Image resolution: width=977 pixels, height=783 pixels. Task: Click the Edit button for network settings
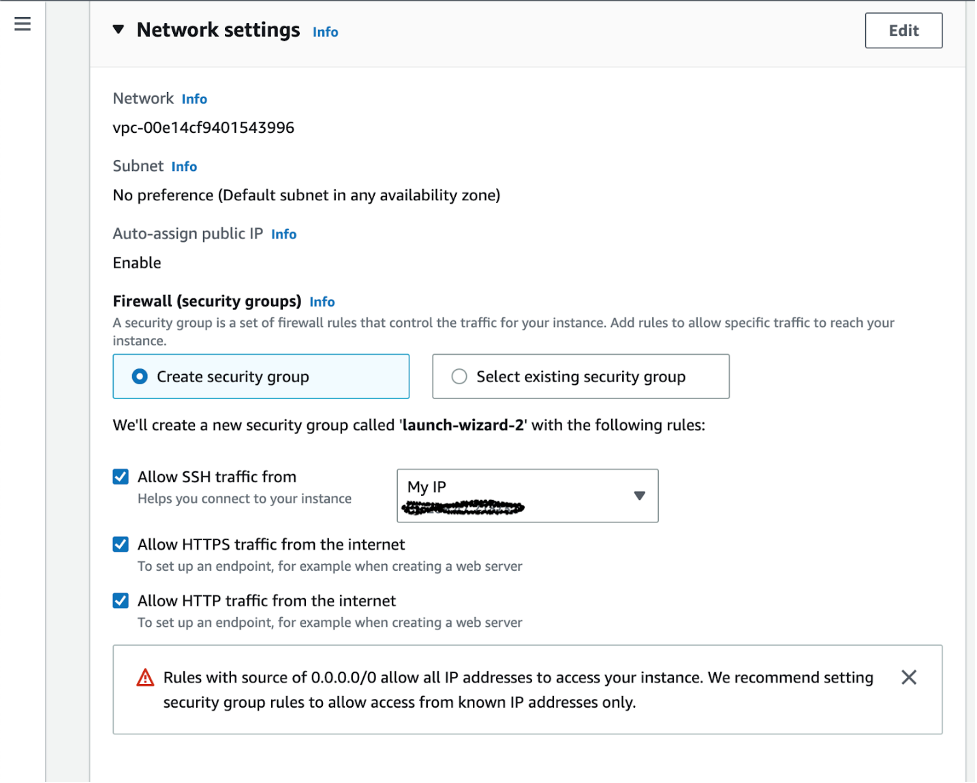coord(903,31)
